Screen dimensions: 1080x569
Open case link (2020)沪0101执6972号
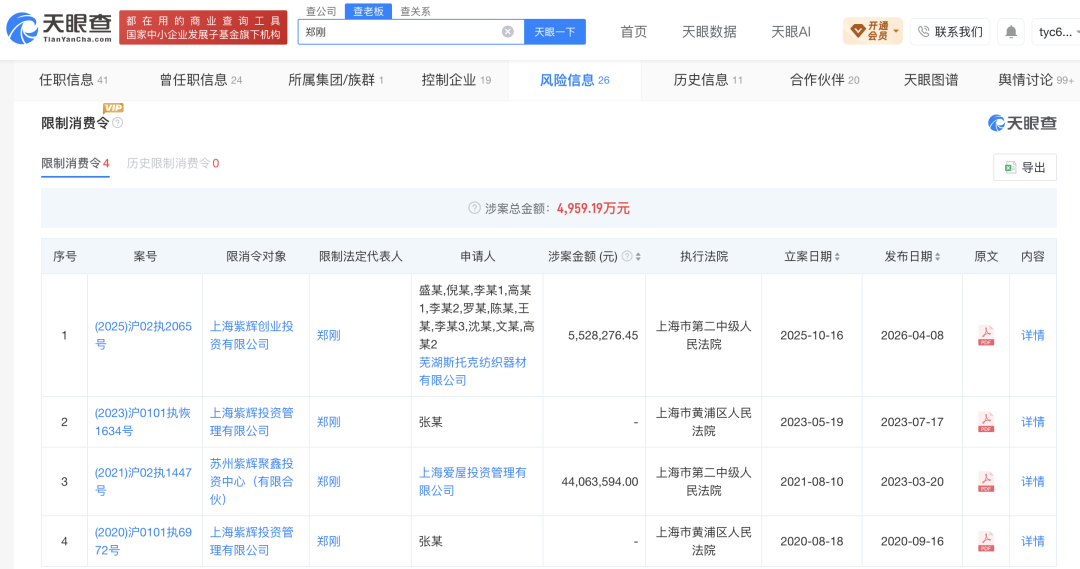click(x=143, y=541)
